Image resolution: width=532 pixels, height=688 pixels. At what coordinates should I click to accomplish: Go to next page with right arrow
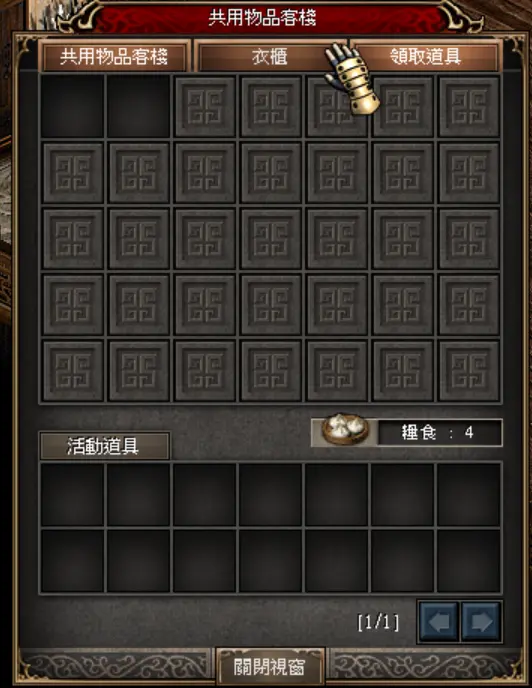pos(481,621)
